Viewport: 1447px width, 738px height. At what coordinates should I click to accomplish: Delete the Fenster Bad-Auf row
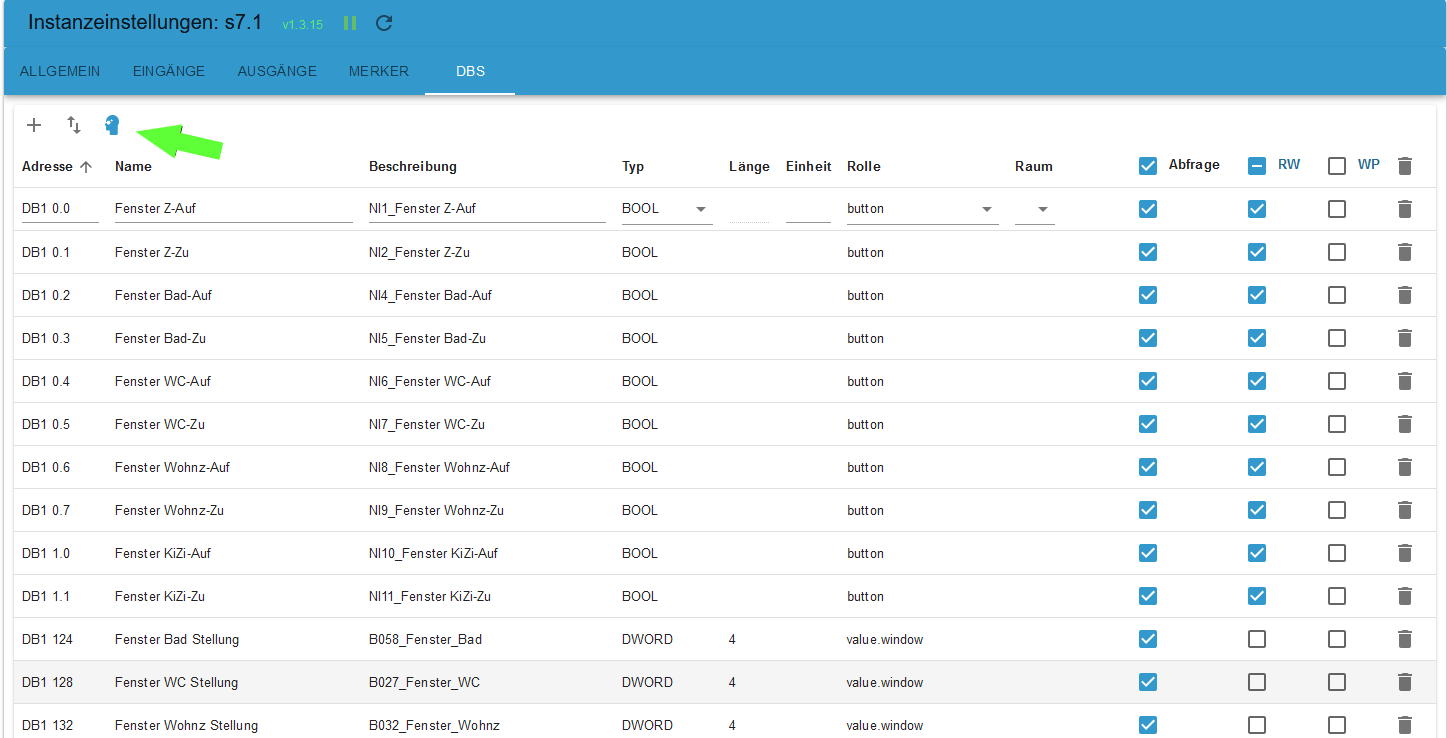(1405, 295)
